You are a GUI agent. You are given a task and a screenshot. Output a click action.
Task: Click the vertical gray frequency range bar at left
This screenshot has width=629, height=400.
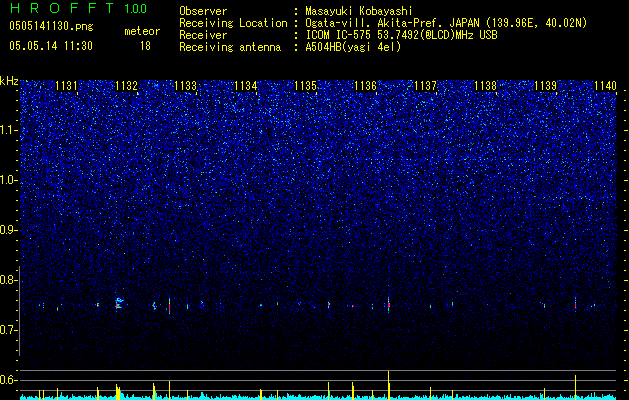click(20, 310)
